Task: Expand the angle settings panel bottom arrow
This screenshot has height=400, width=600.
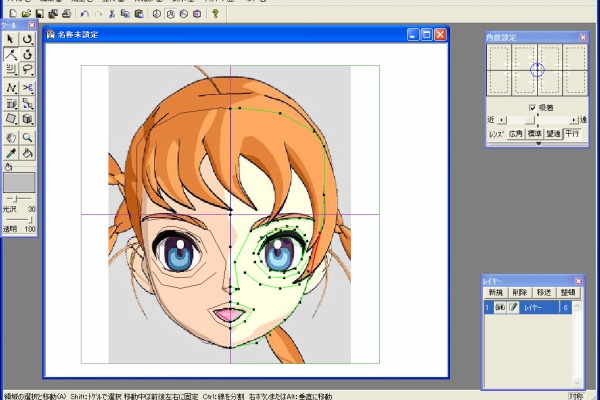Action: click(538, 143)
